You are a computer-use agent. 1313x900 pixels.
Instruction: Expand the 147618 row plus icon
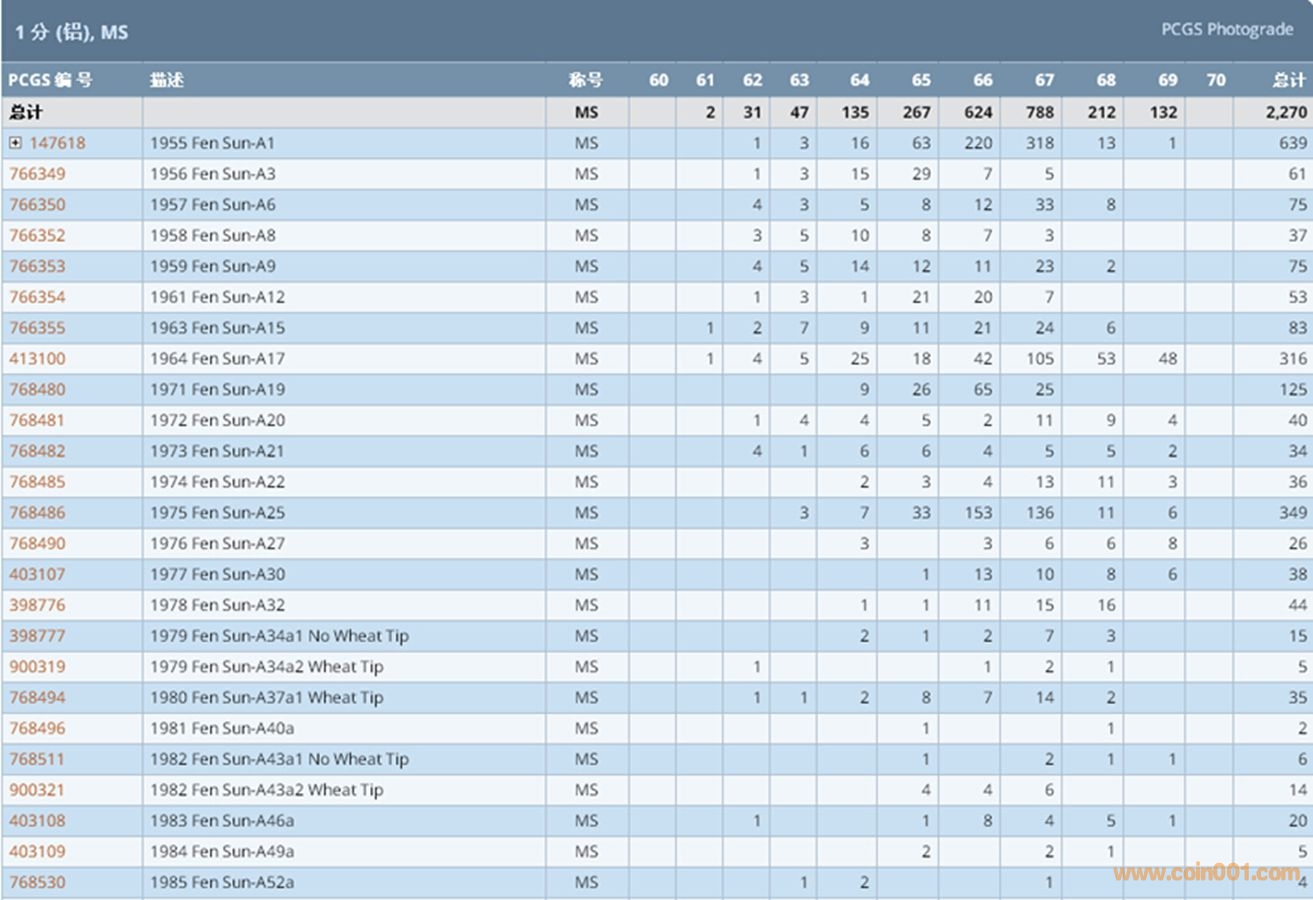point(16,143)
